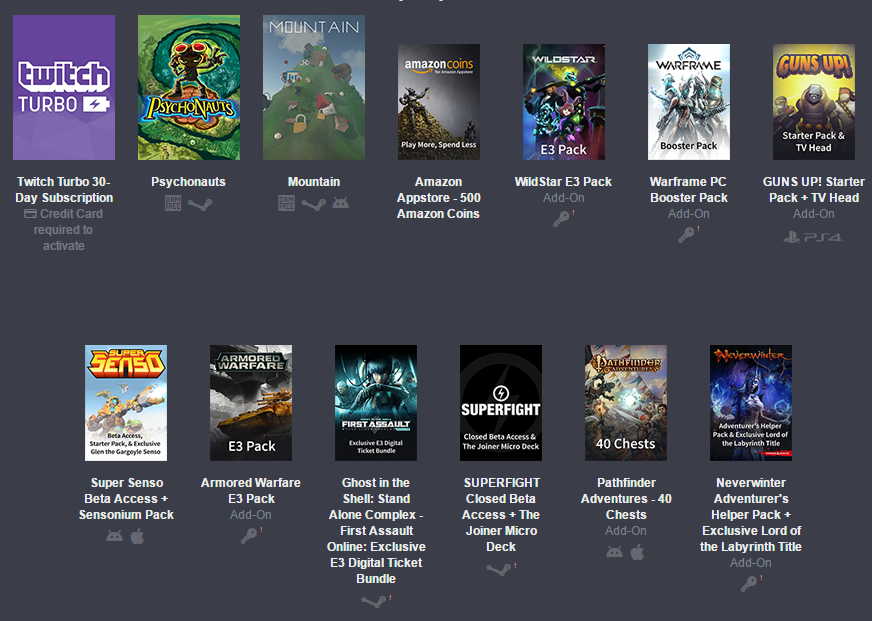Click "Credit Card required to activate" note

pos(64,230)
